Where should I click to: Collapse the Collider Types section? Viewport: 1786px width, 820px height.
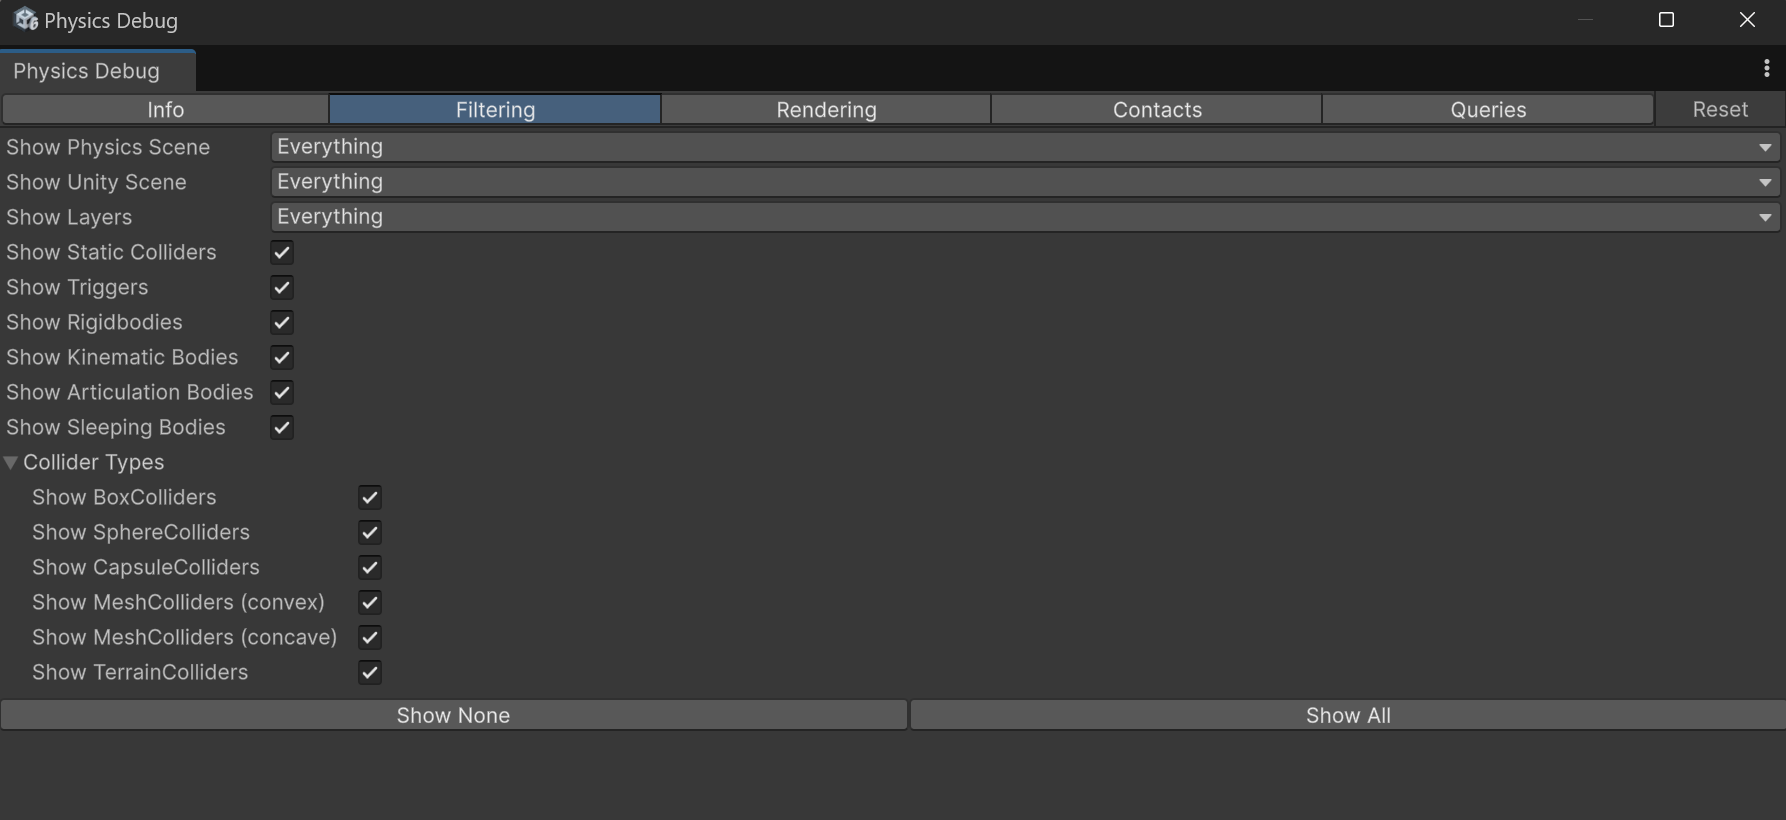click(11, 463)
